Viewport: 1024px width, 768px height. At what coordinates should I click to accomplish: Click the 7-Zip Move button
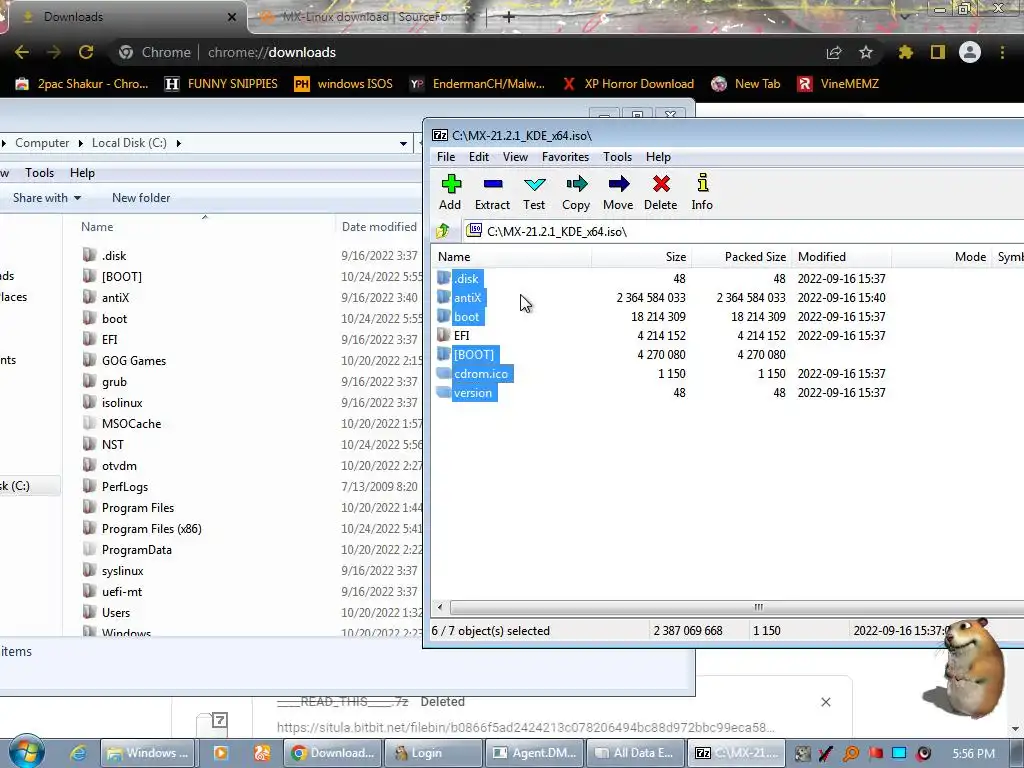tap(618, 193)
